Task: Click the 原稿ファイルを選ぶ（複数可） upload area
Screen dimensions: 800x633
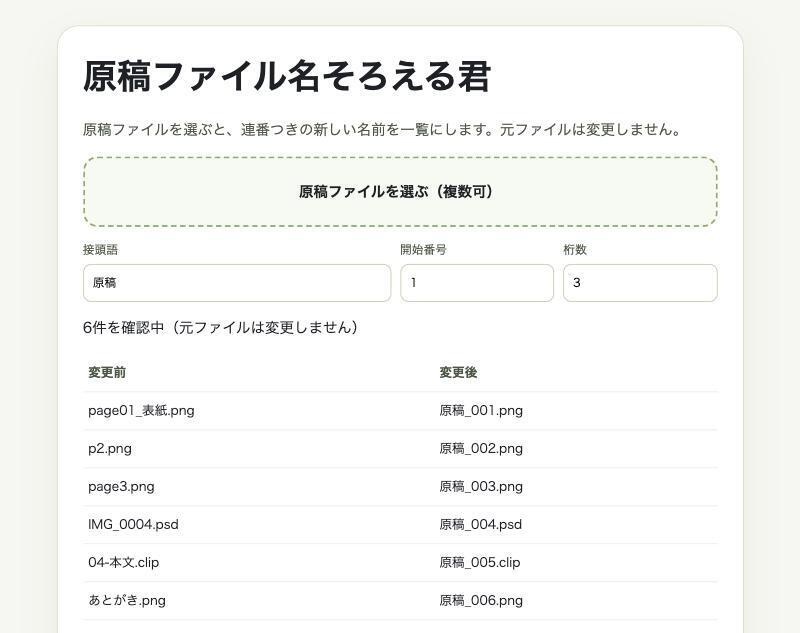Action: pyautogui.click(x=400, y=192)
